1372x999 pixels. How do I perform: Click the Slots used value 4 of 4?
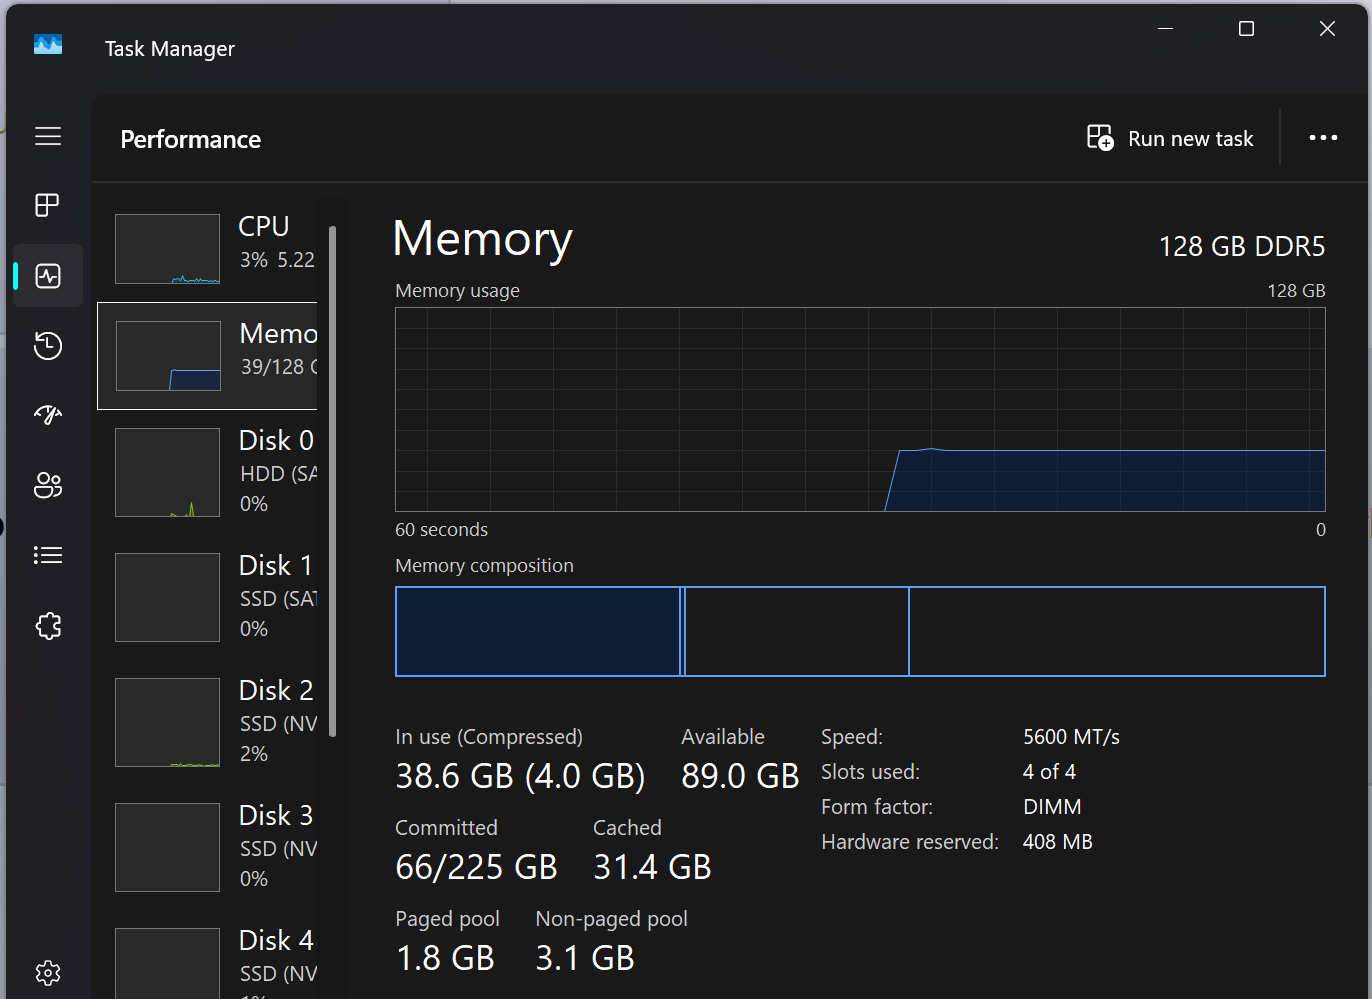(x=1049, y=772)
